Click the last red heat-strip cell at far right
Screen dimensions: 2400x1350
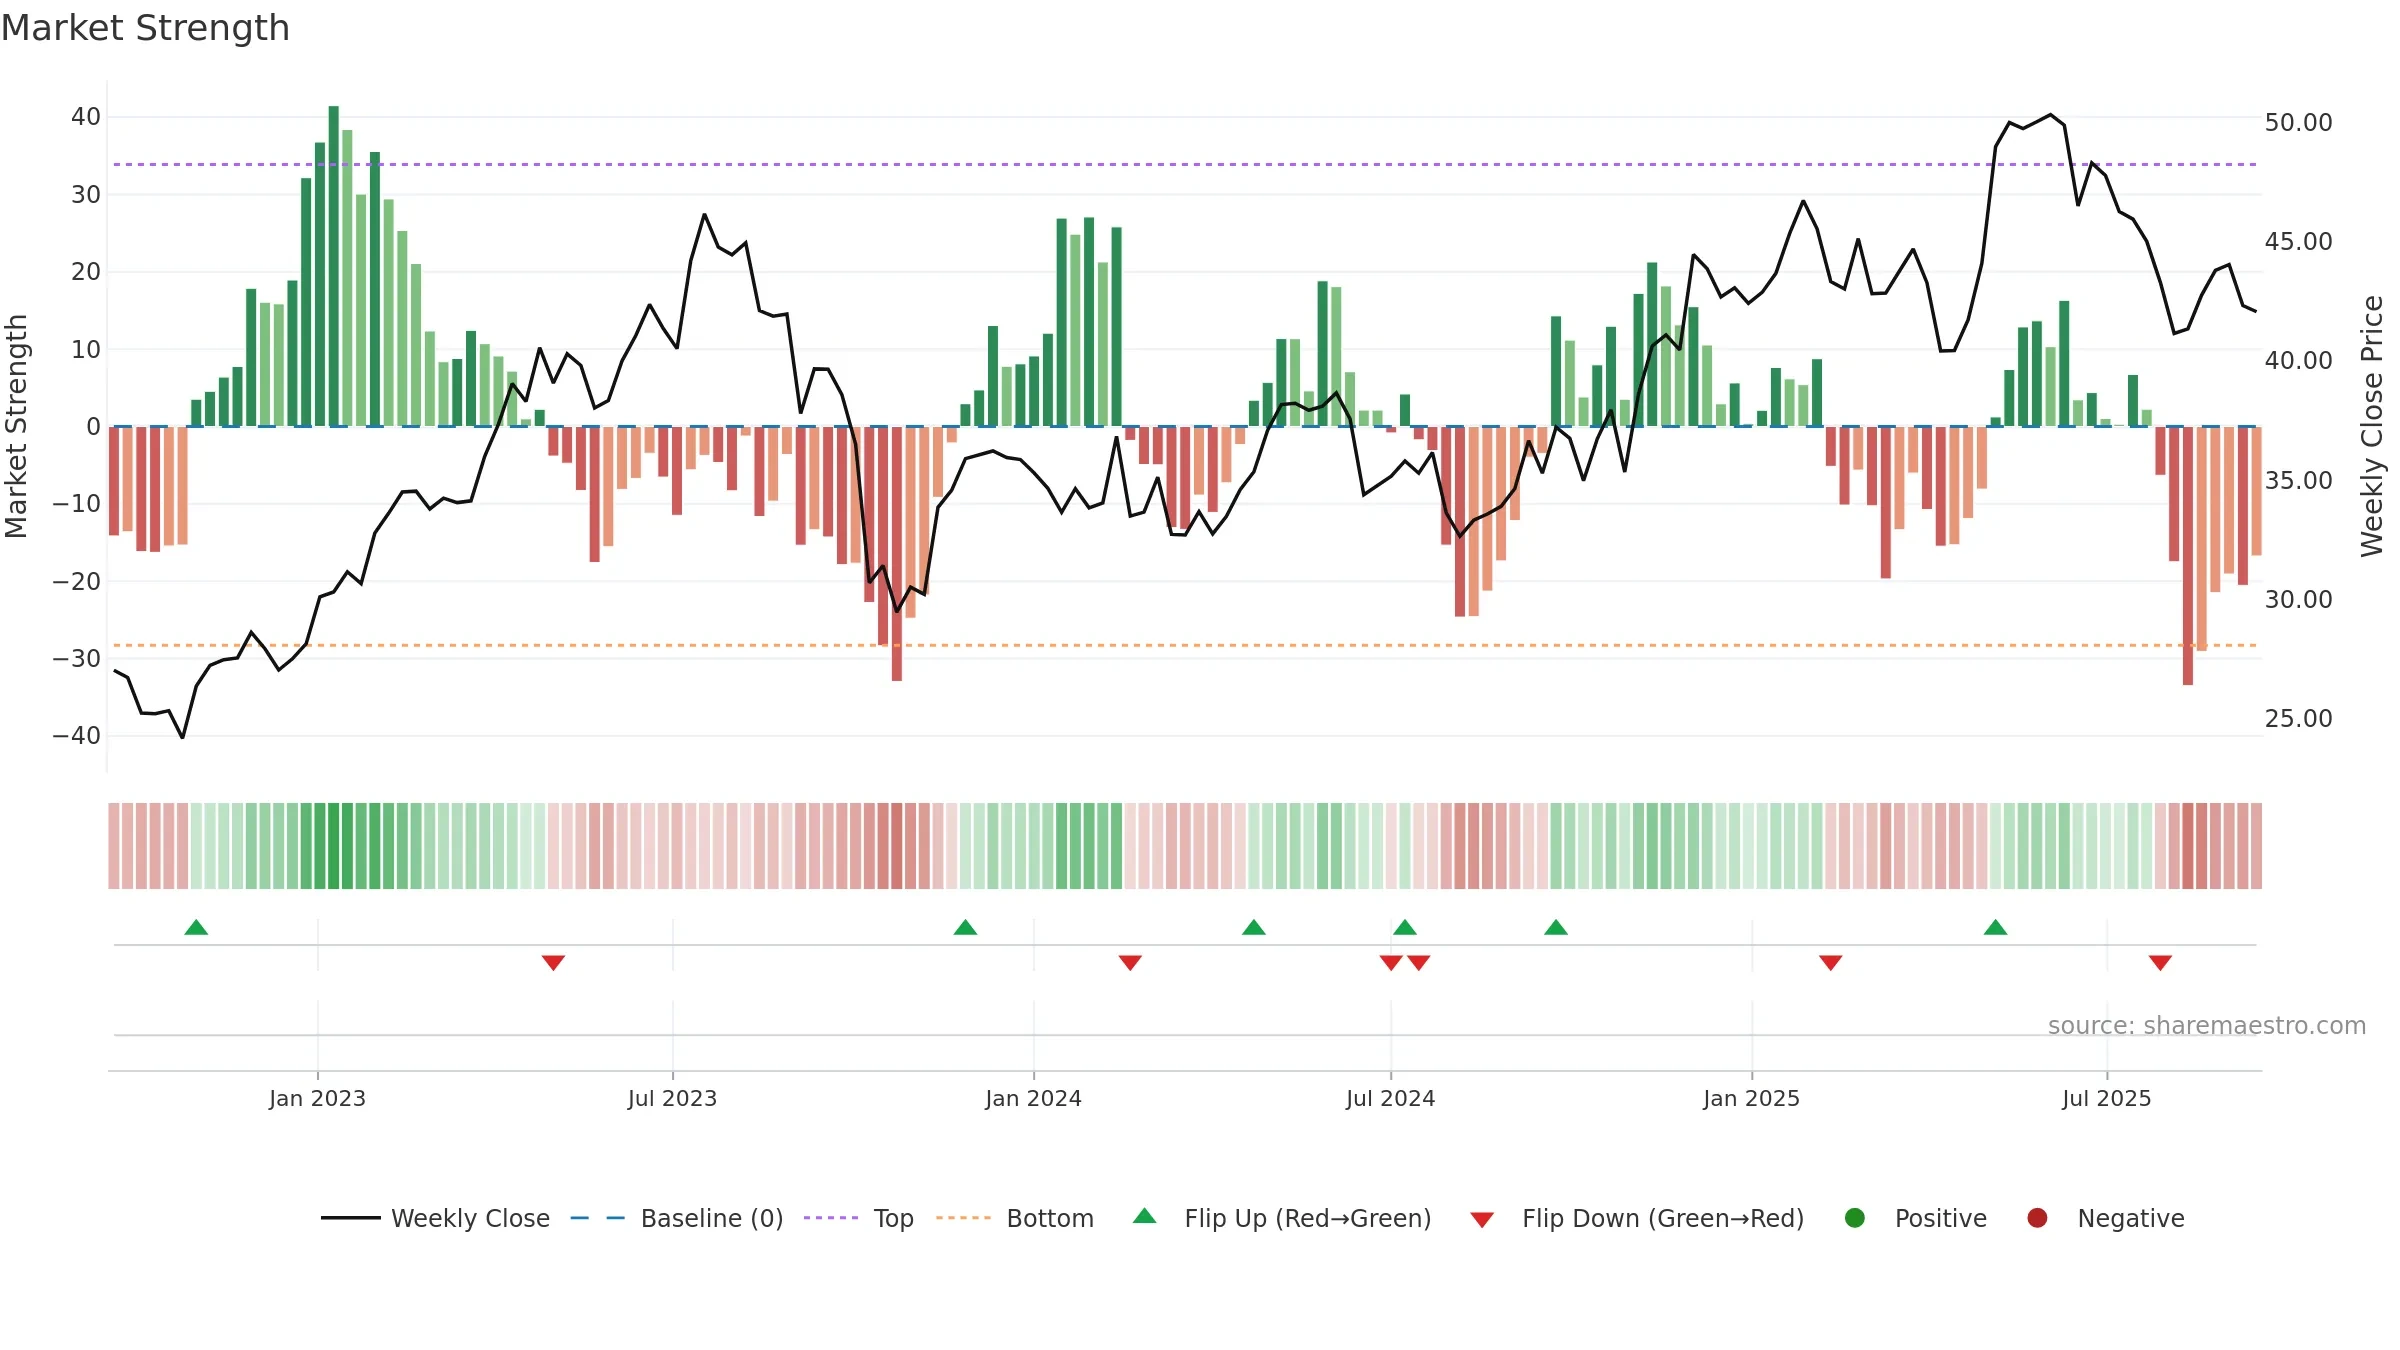[x=2256, y=846]
